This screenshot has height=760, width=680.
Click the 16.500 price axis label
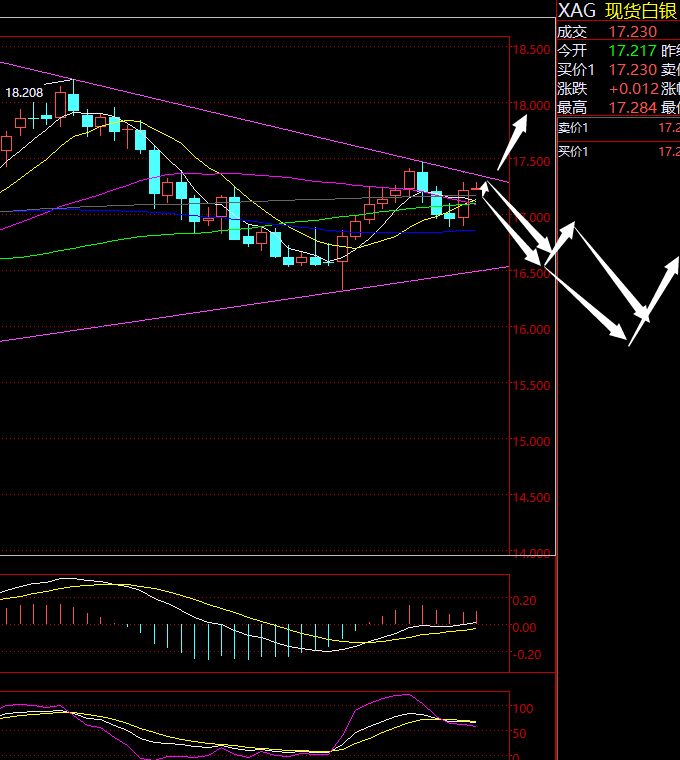(530, 274)
